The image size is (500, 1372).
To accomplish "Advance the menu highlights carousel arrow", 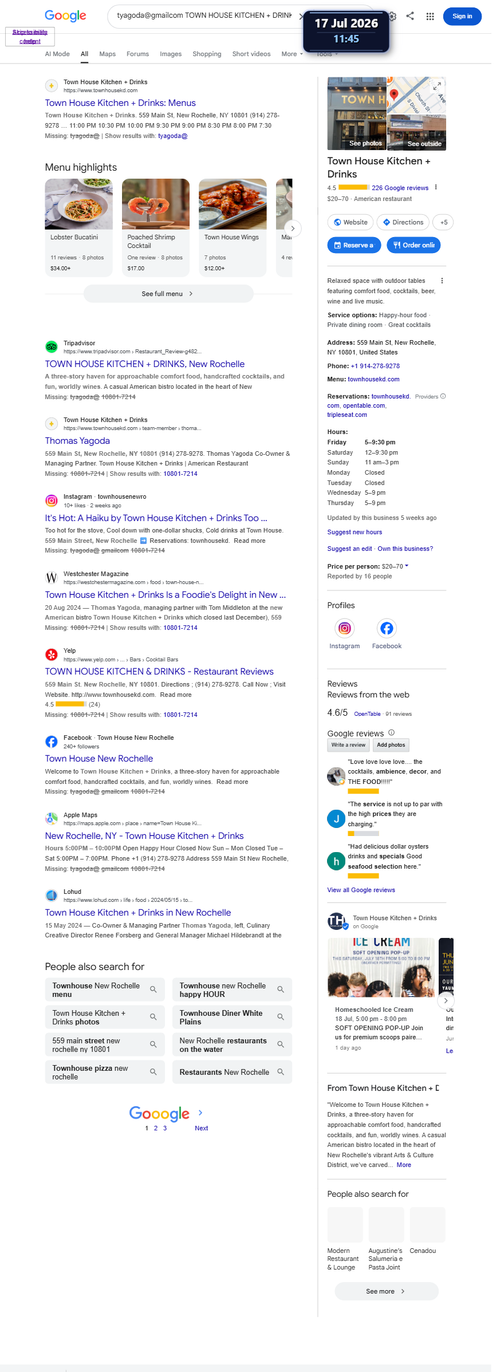I will coord(291,228).
